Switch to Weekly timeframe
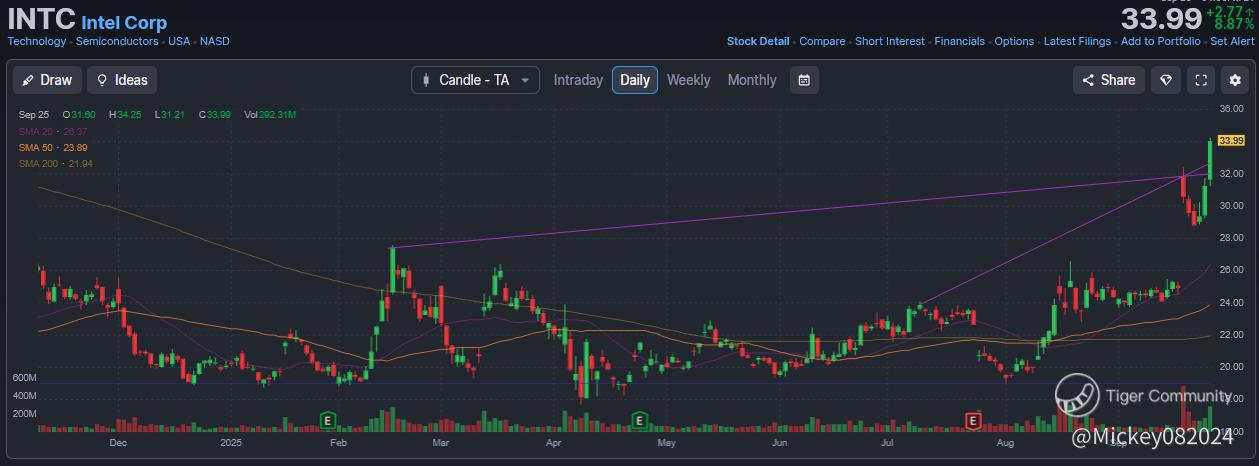Viewport: 1259px width, 466px height. [x=688, y=80]
